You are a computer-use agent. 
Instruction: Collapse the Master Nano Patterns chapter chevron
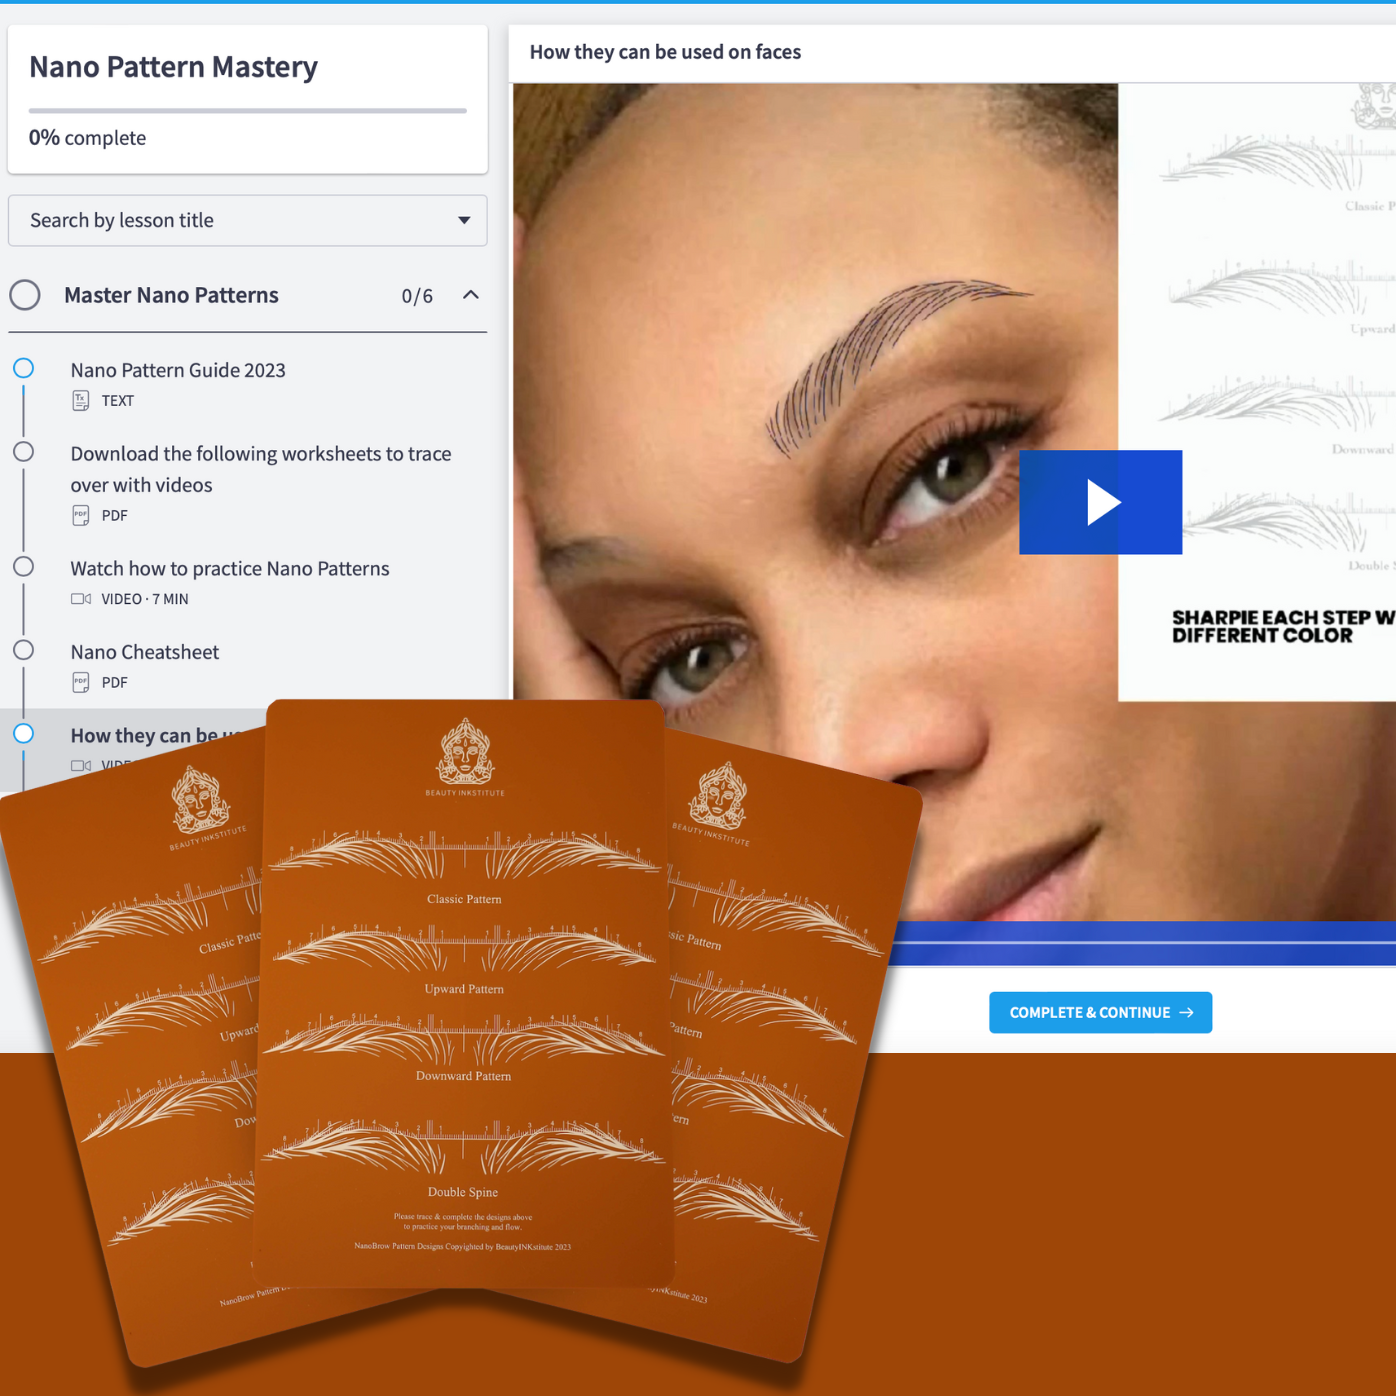click(x=471, y=295)
